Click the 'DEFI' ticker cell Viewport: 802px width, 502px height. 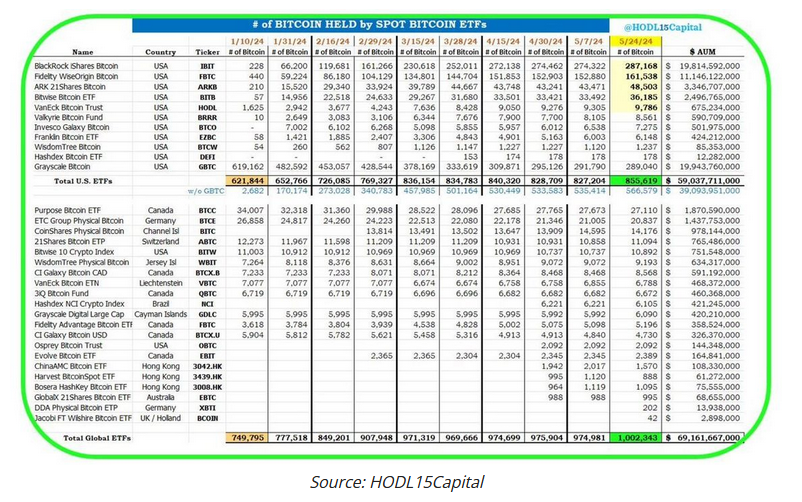(x=207, y=157)
